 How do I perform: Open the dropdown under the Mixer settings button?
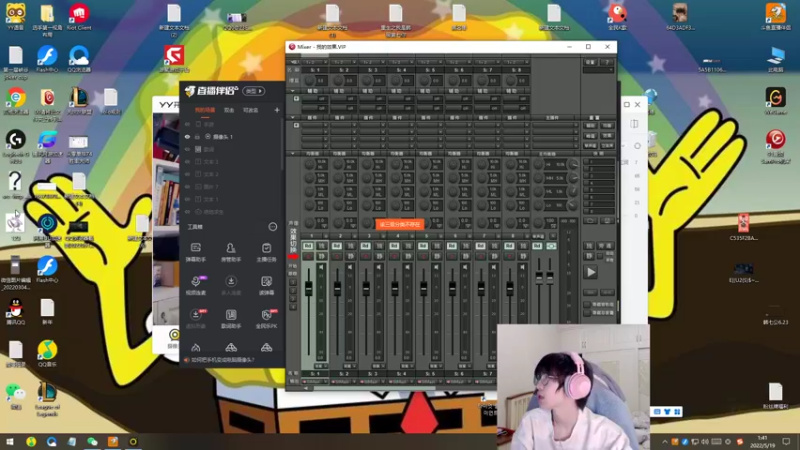598,70
